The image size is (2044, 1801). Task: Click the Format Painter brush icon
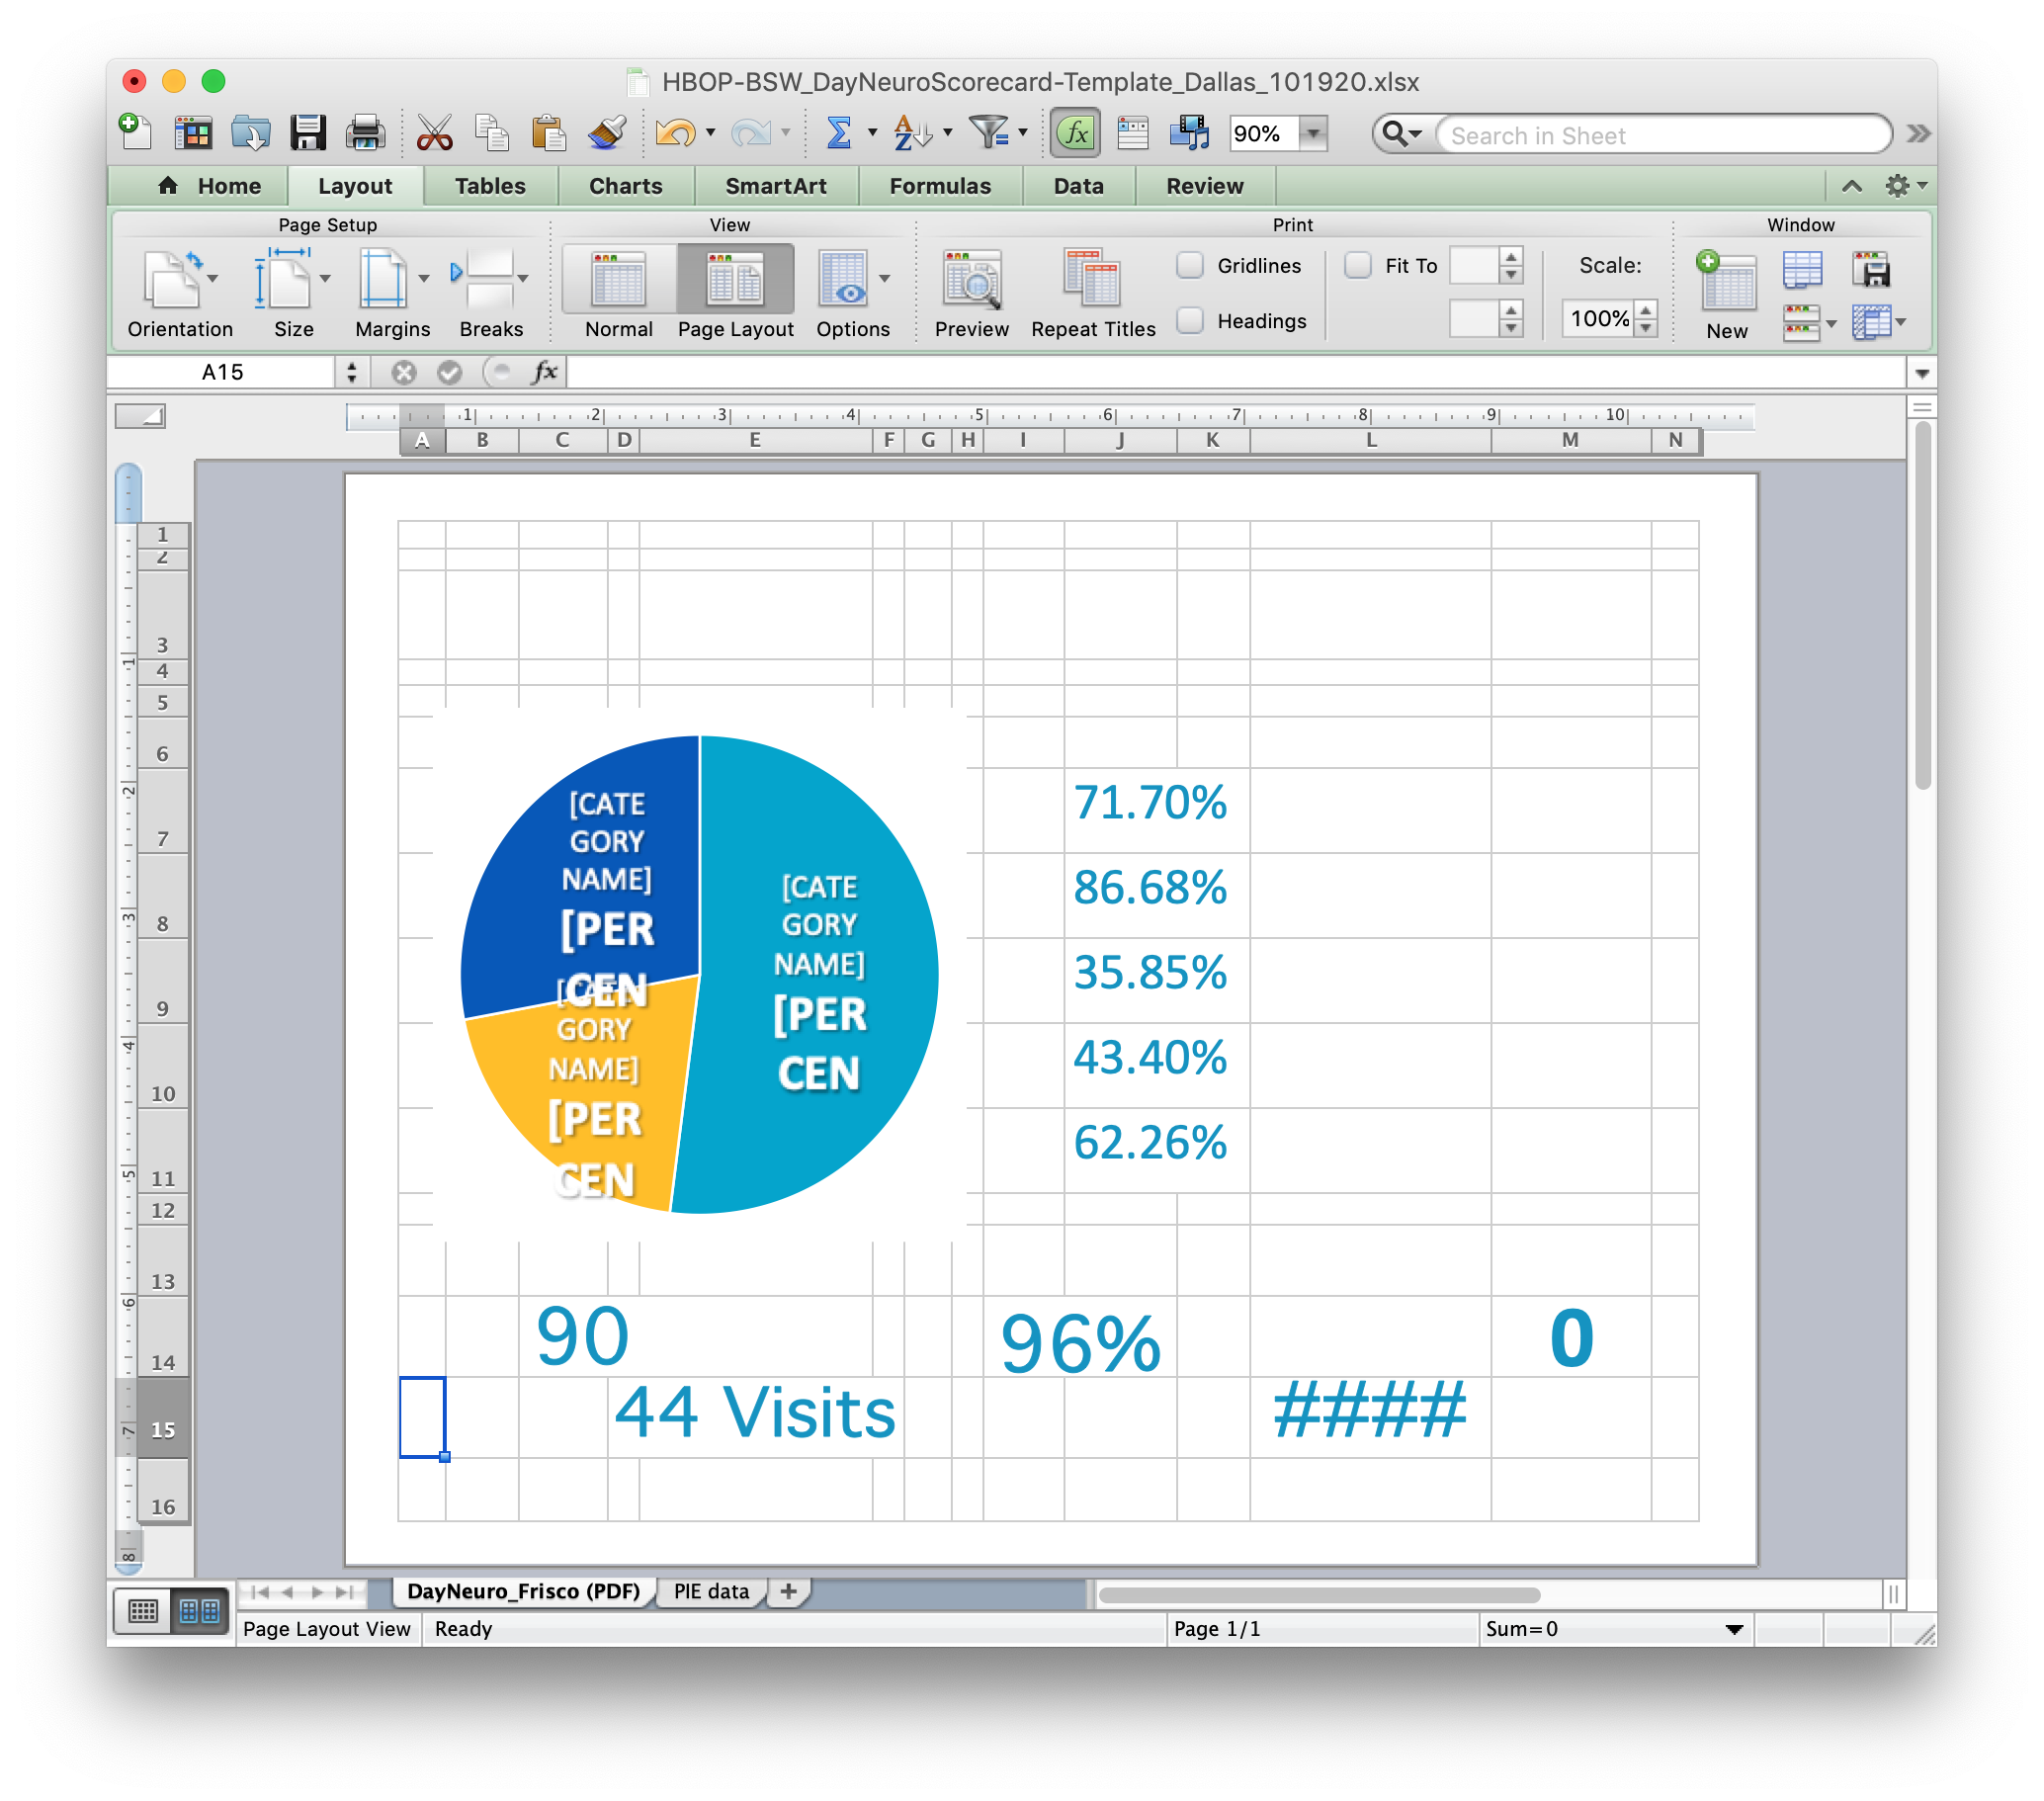tap(607, 133)
